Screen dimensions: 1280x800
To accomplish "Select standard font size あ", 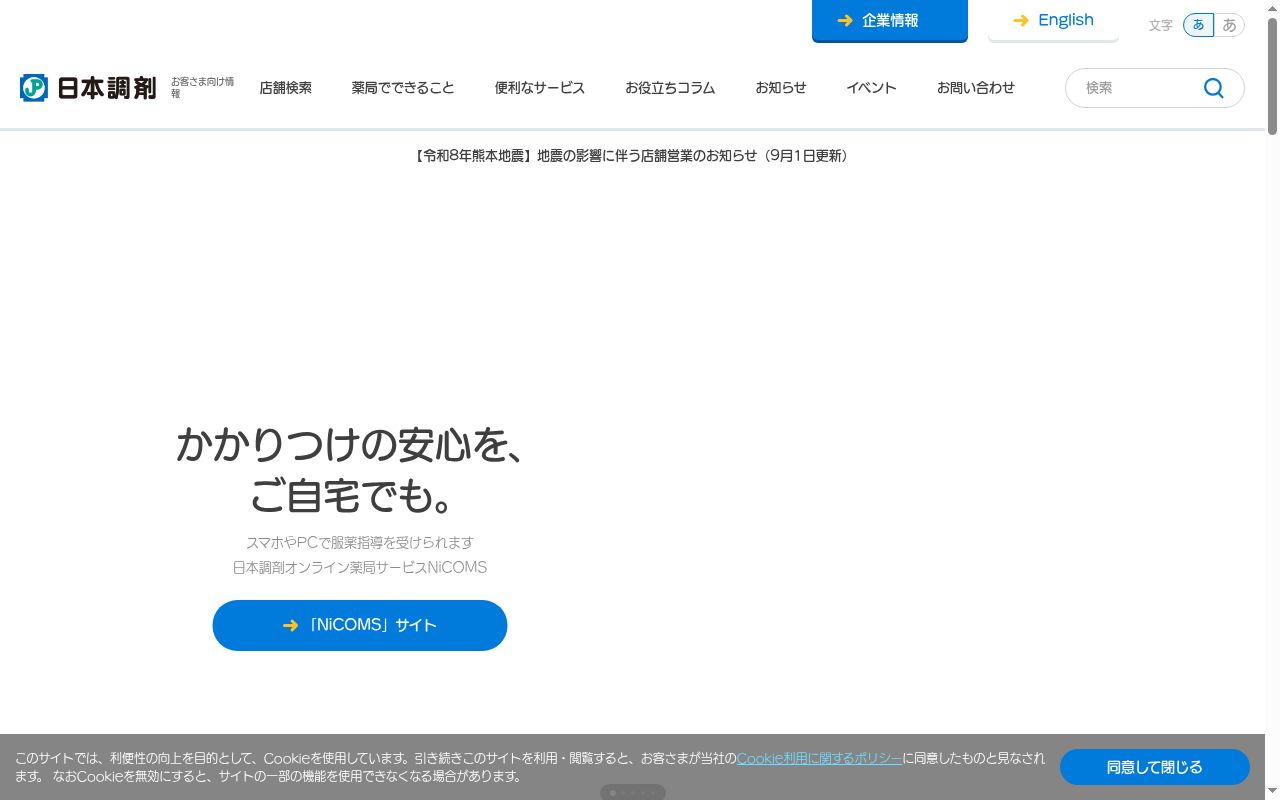I will point(1198,25).
